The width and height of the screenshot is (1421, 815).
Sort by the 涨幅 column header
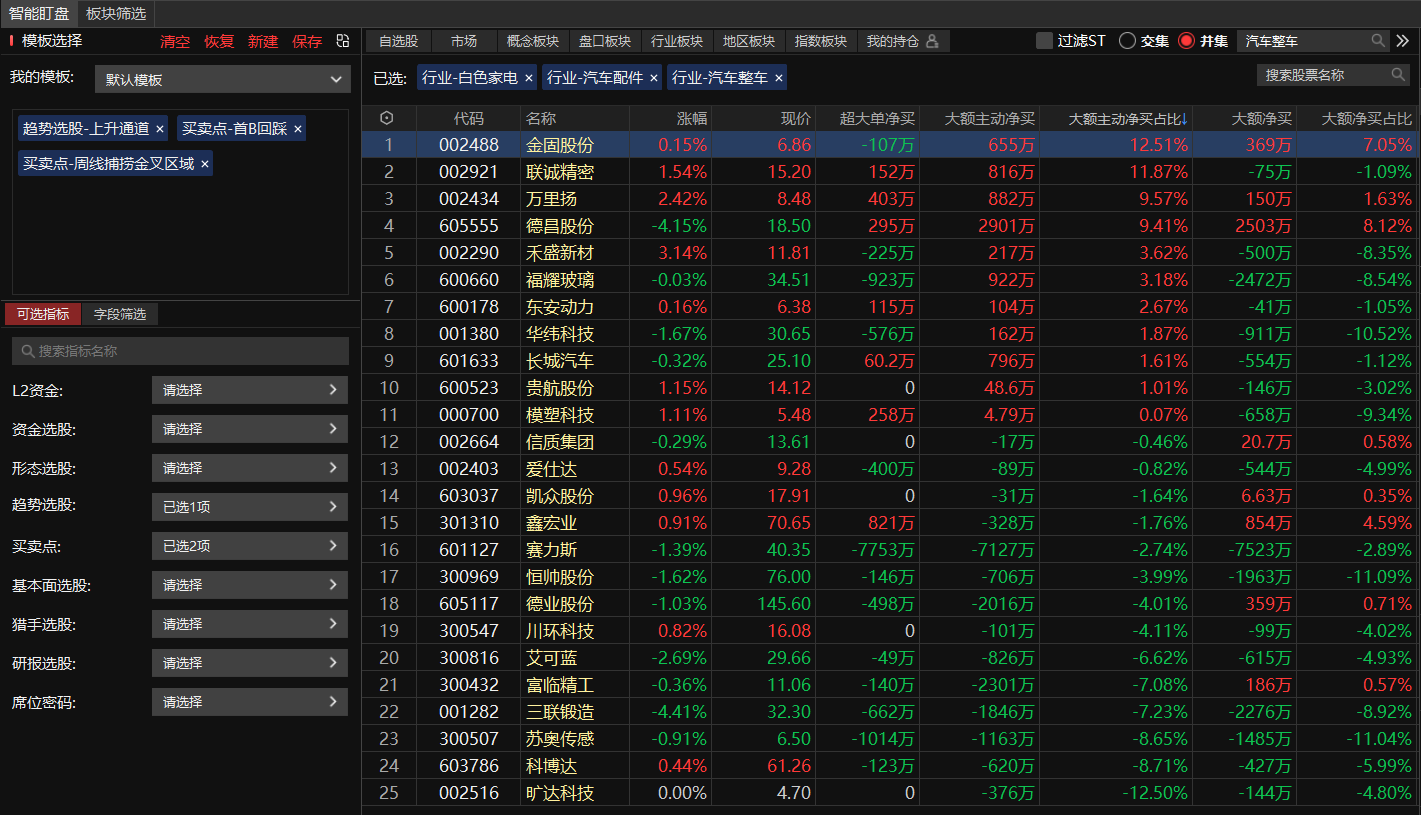click(x=692, y=118)
